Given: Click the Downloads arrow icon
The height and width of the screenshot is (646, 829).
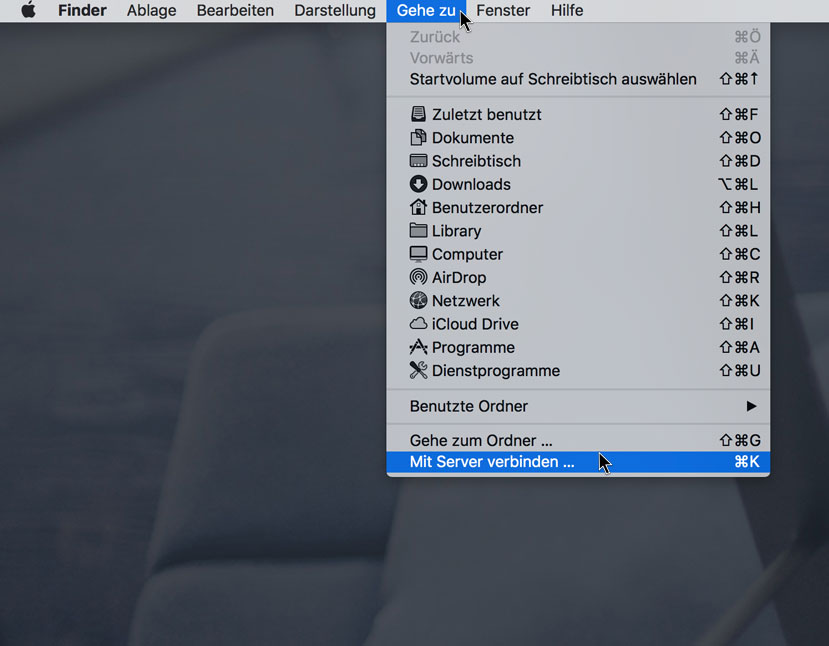Looking at the screenshot, I should coord(418,184).
